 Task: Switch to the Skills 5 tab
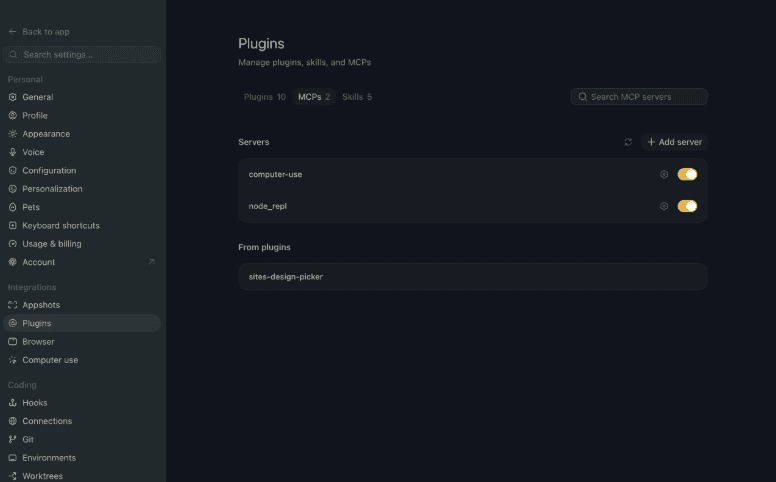pos(357,97)
